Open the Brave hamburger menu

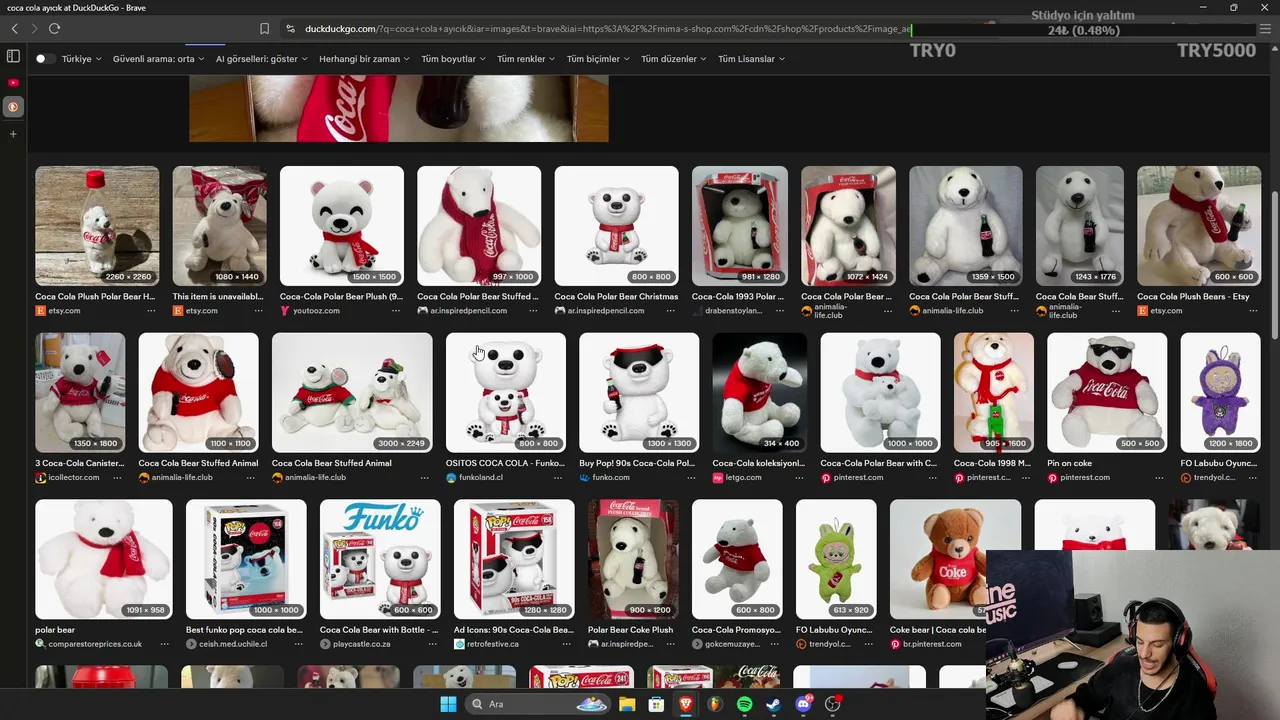click(x=1265, y=29)
